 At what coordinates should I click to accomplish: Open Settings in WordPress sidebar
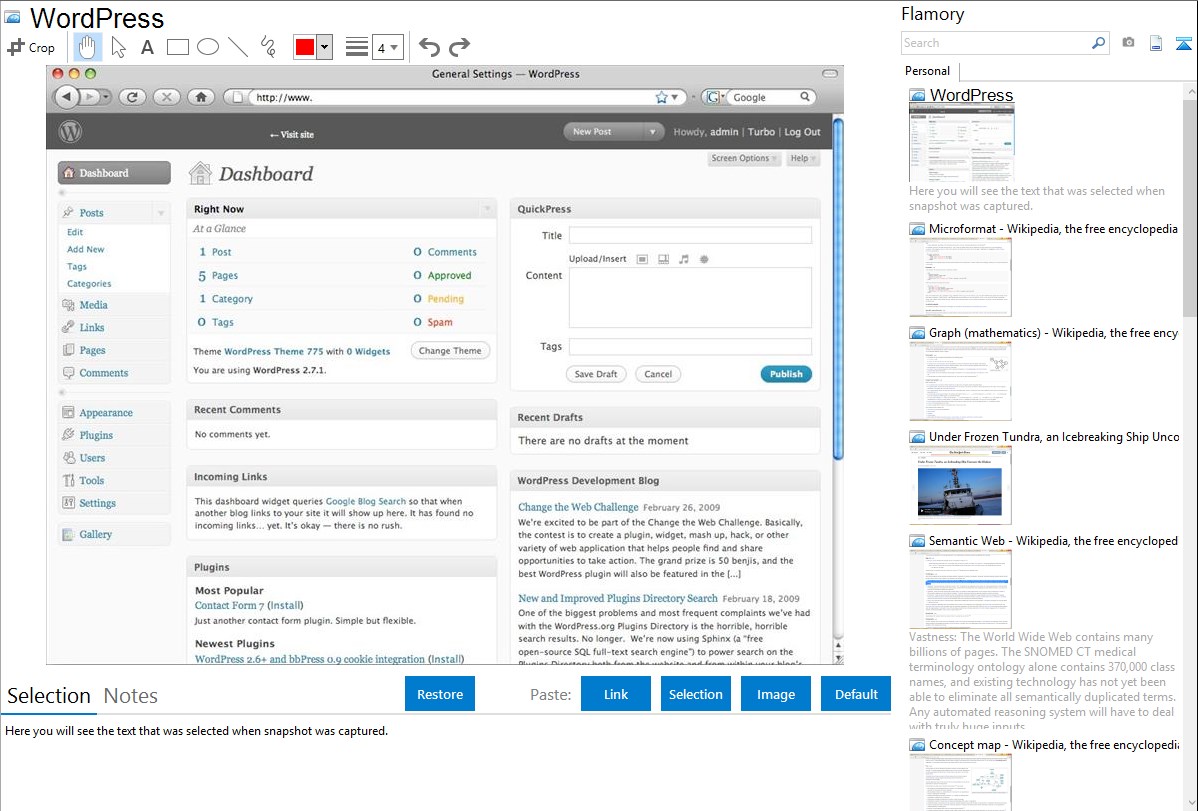pos(97,503)
